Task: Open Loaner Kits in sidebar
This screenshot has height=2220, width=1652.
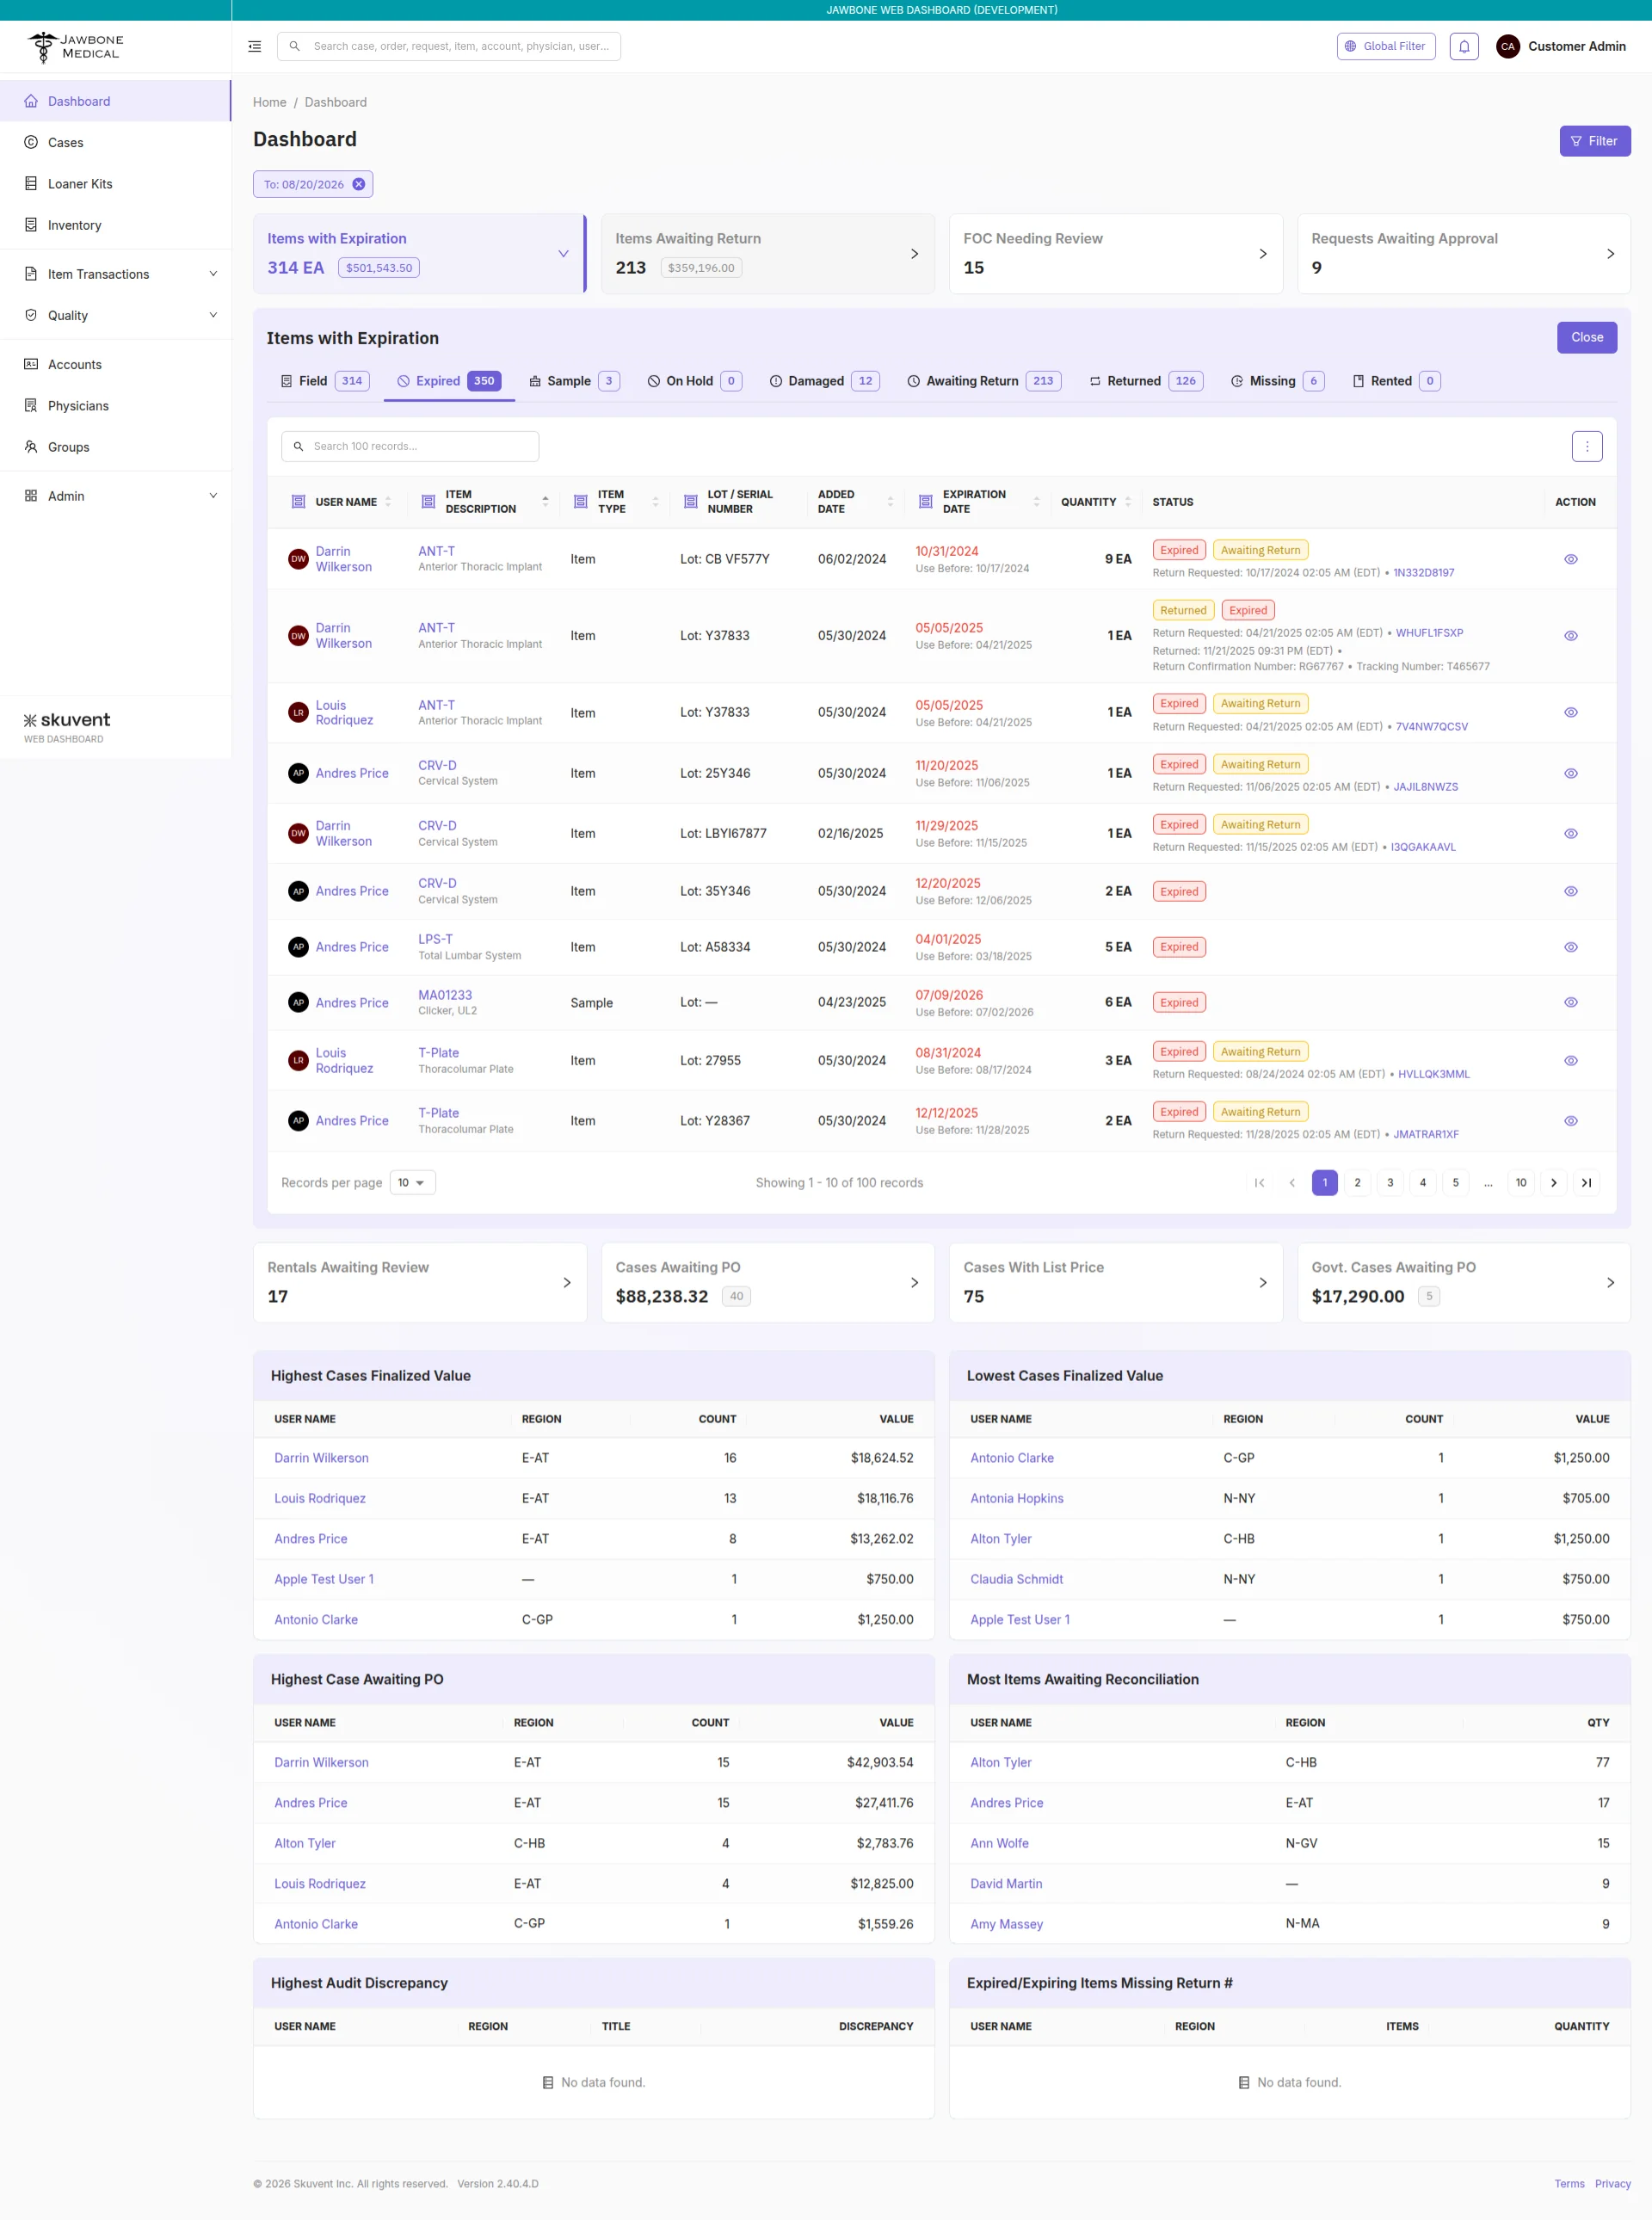Action: (x=116, y=184)
